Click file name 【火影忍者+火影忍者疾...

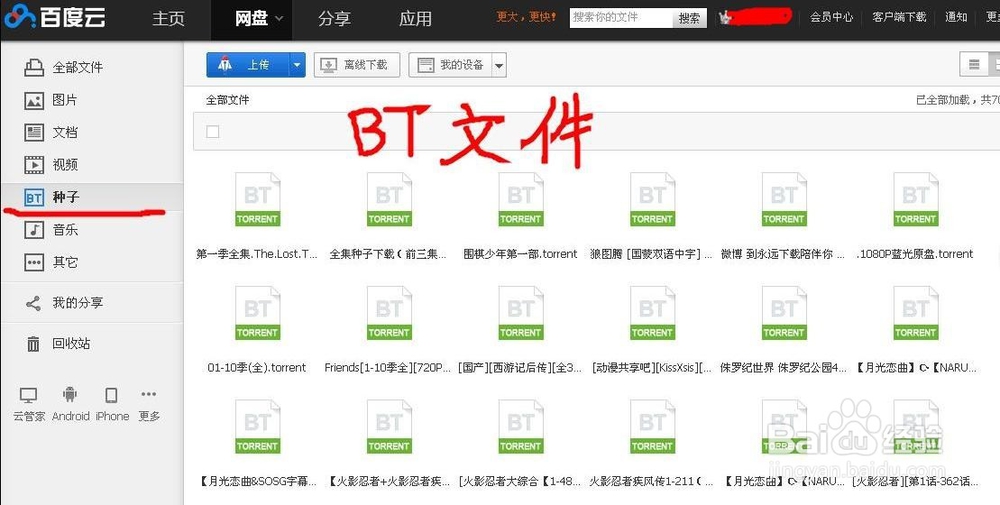(x=389, y=481)
